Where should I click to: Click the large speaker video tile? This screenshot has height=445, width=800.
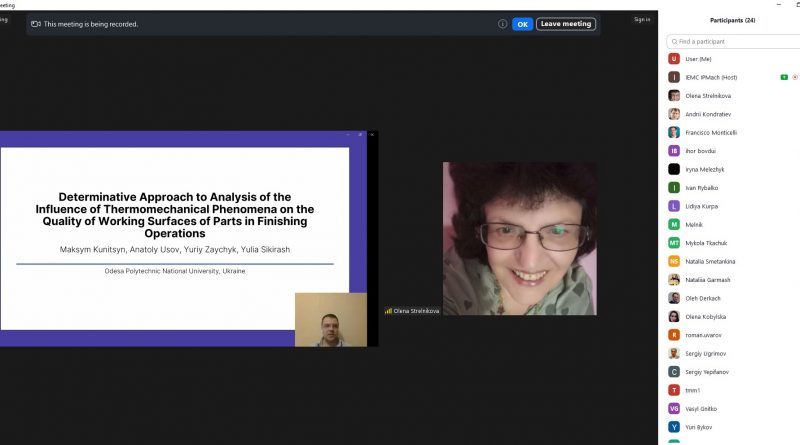[x=519, y=238]
